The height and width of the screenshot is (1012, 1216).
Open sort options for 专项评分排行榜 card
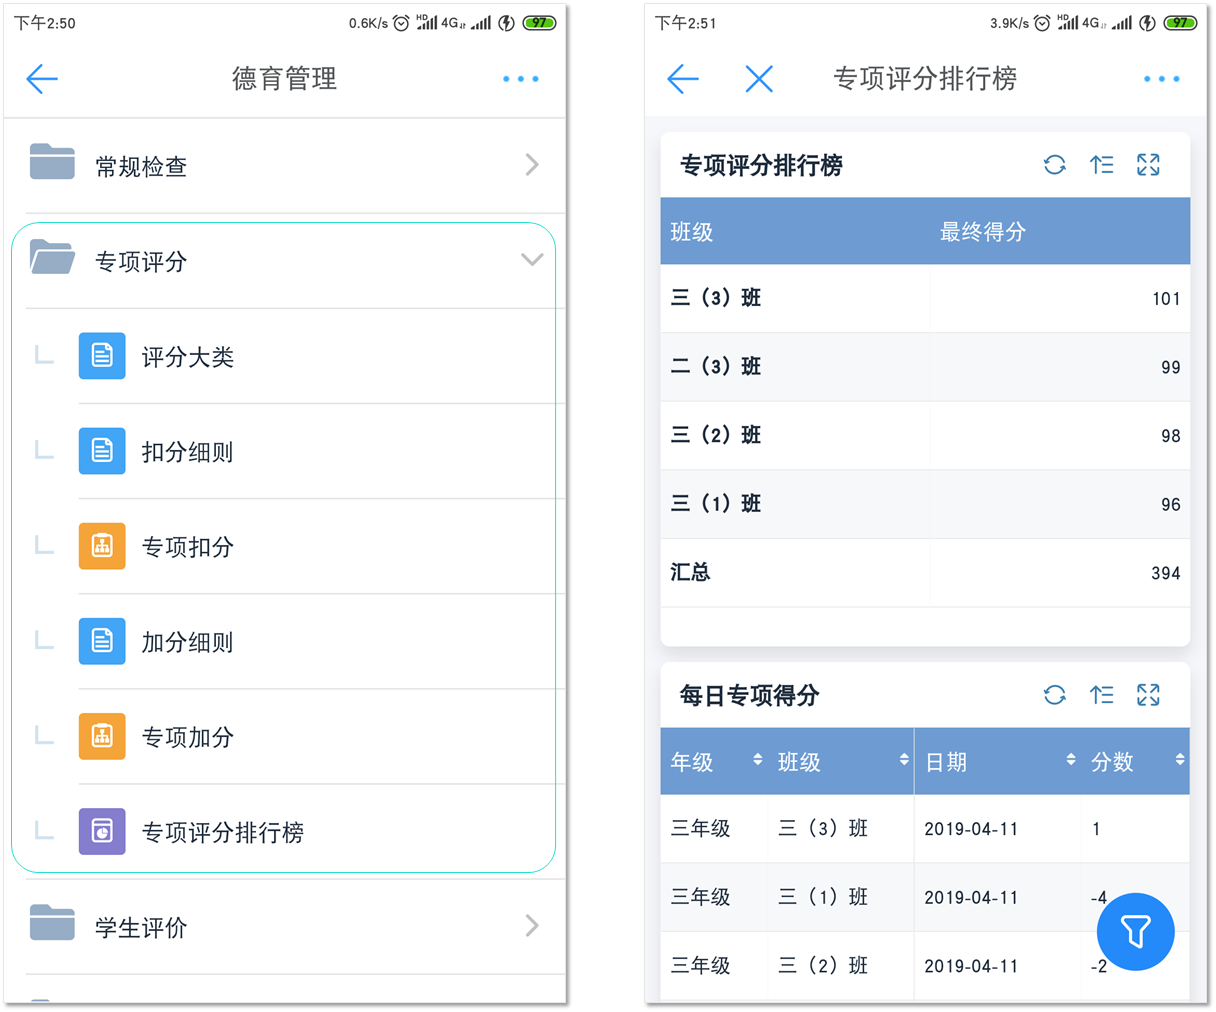[1102, 165]
